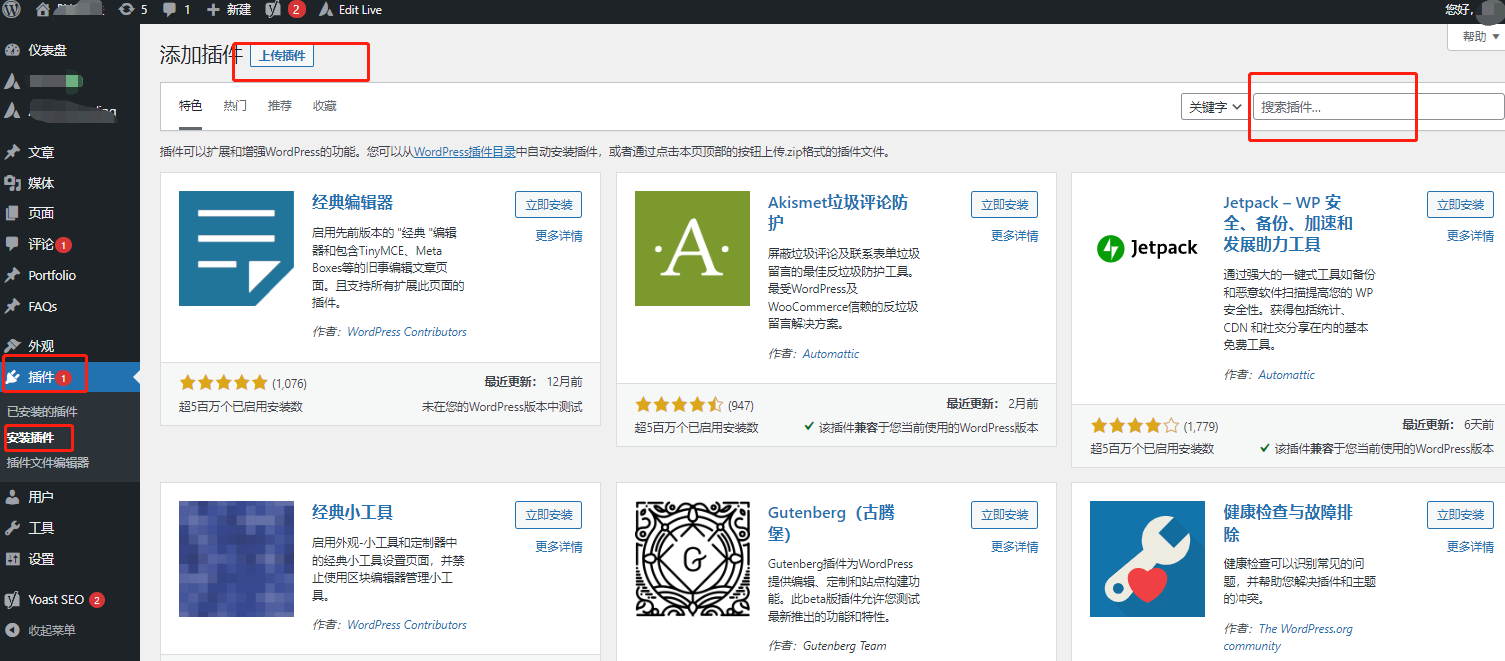This screenshot has width=1505, height=661.
Task: Install Gutenberg with 立即安装
Action: [1004, 514]
